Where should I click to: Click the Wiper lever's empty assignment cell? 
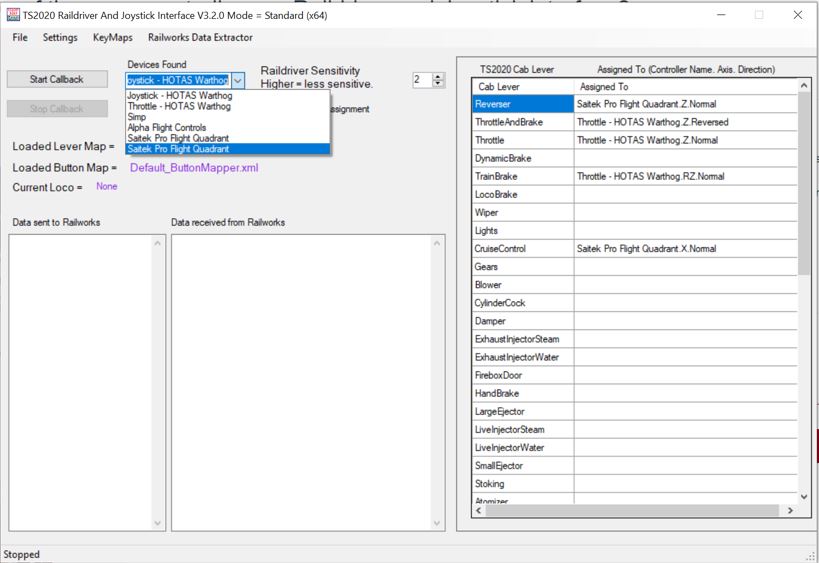pos(685,212)
